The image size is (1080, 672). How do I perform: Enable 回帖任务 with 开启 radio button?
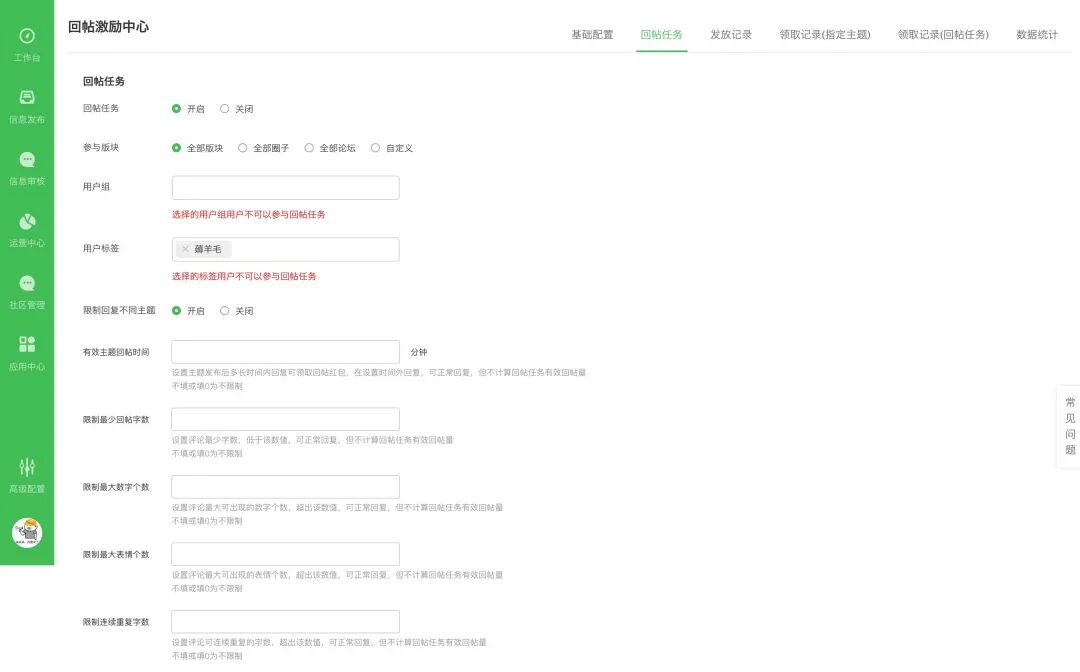[x=177, y=109]
